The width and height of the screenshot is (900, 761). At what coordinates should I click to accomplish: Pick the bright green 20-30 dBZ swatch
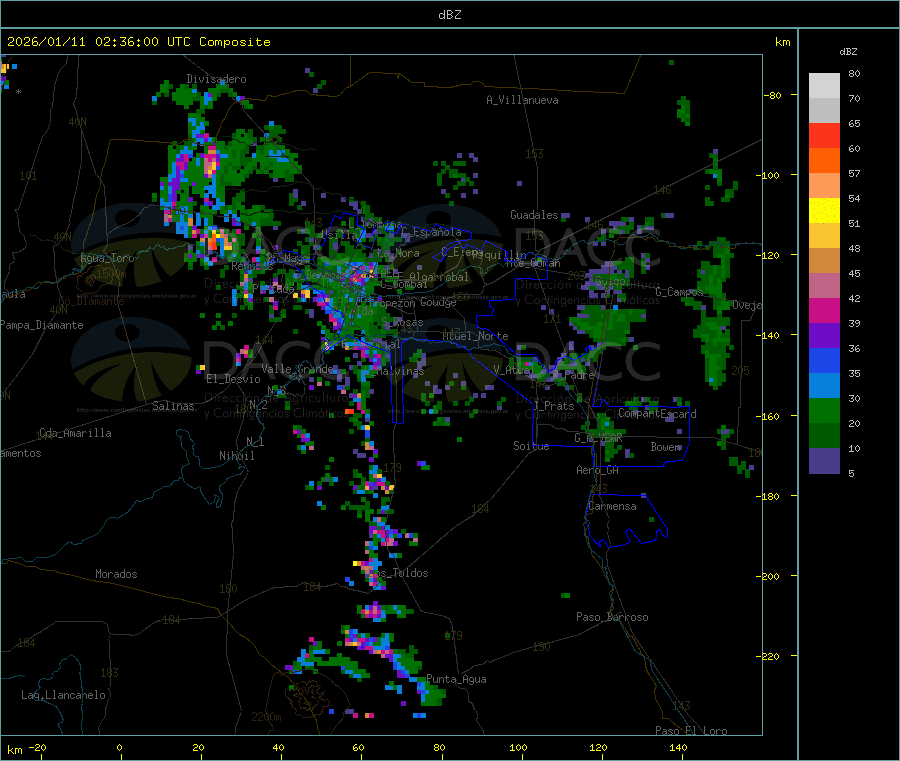pos(824,410)
